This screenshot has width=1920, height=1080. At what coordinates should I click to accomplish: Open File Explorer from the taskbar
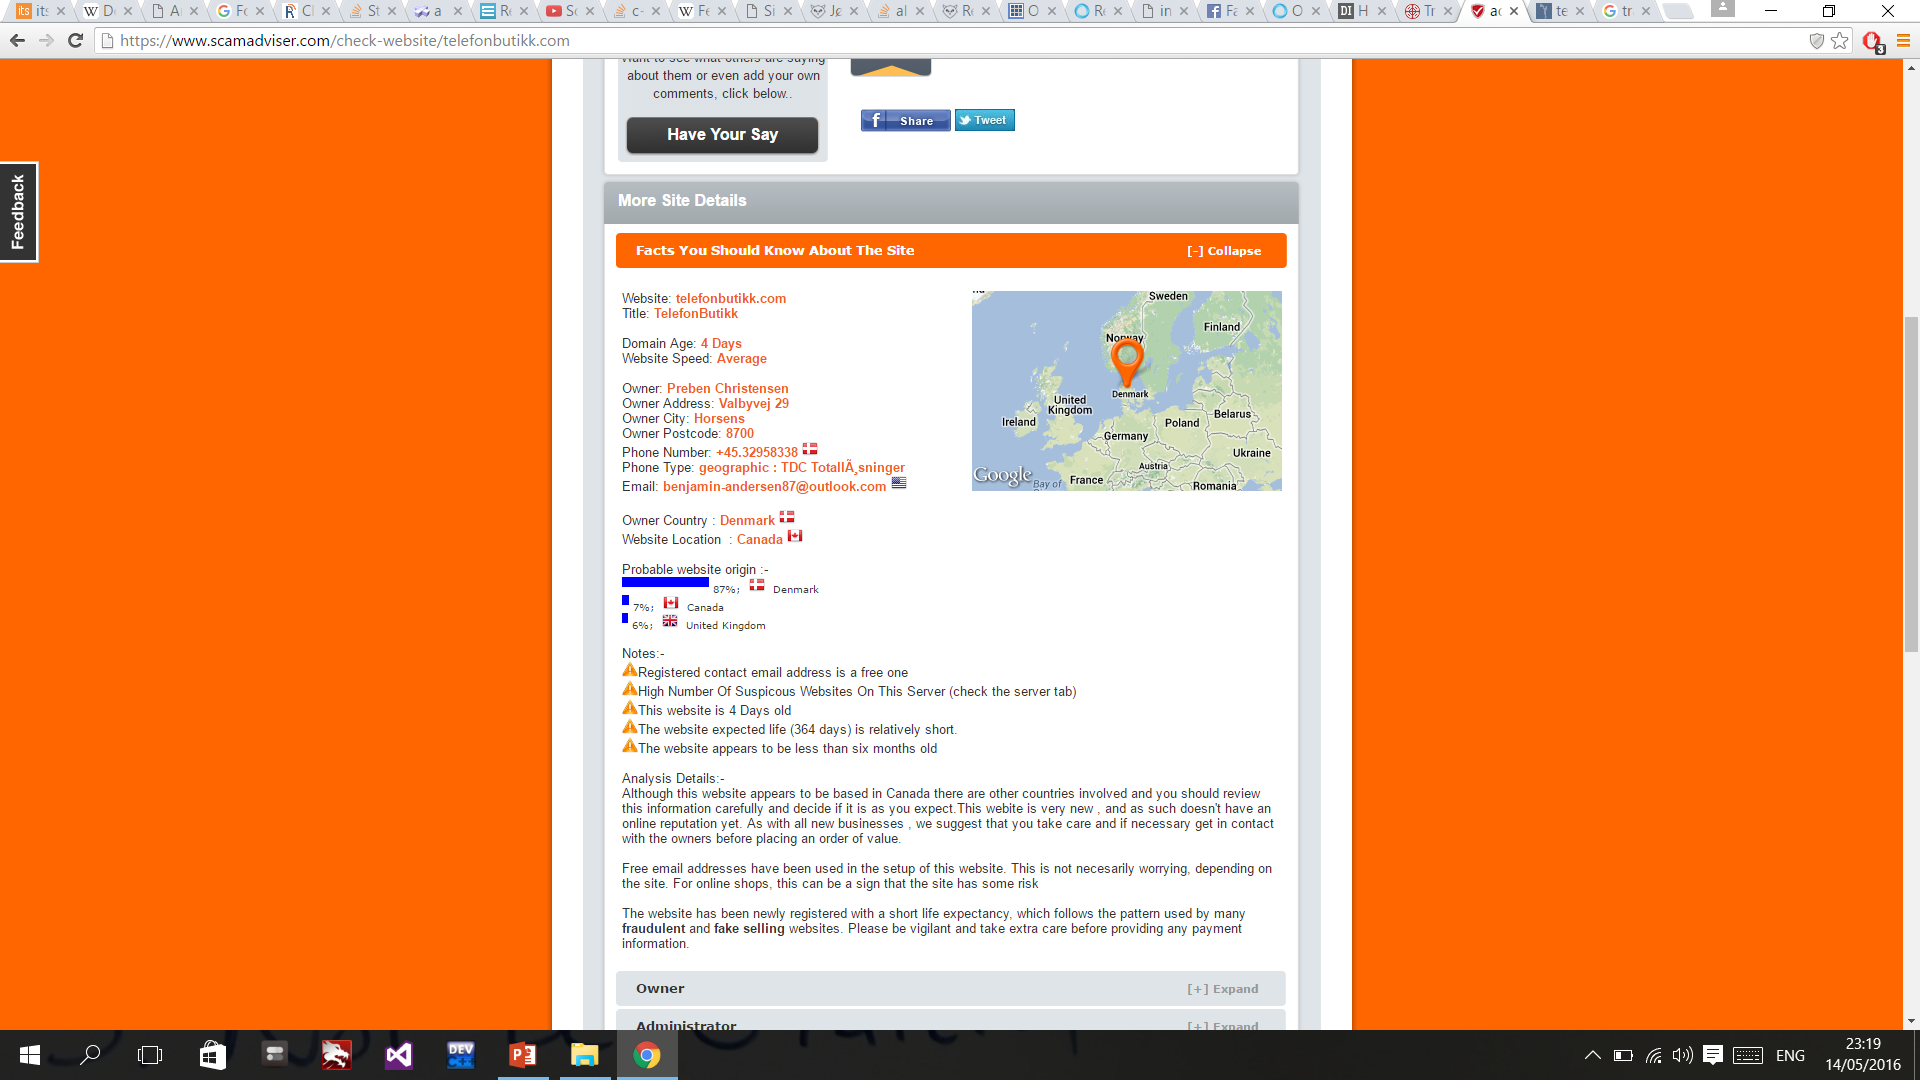click(x=585, y=1055)
